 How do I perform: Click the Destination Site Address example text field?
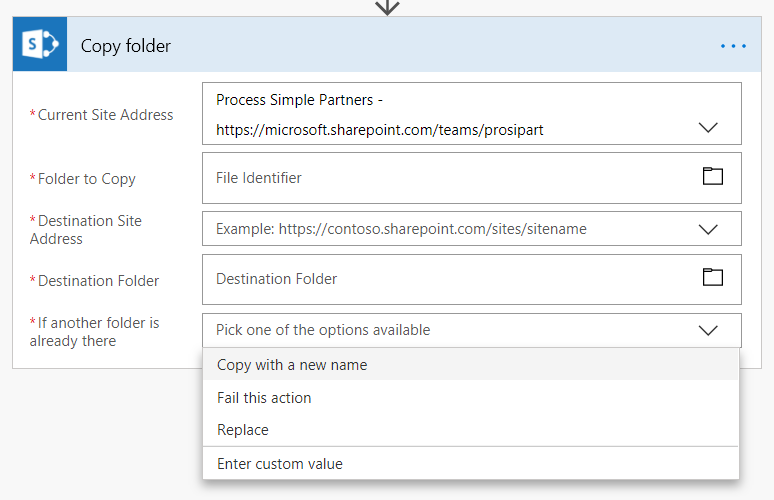click(x=450, y=229)
